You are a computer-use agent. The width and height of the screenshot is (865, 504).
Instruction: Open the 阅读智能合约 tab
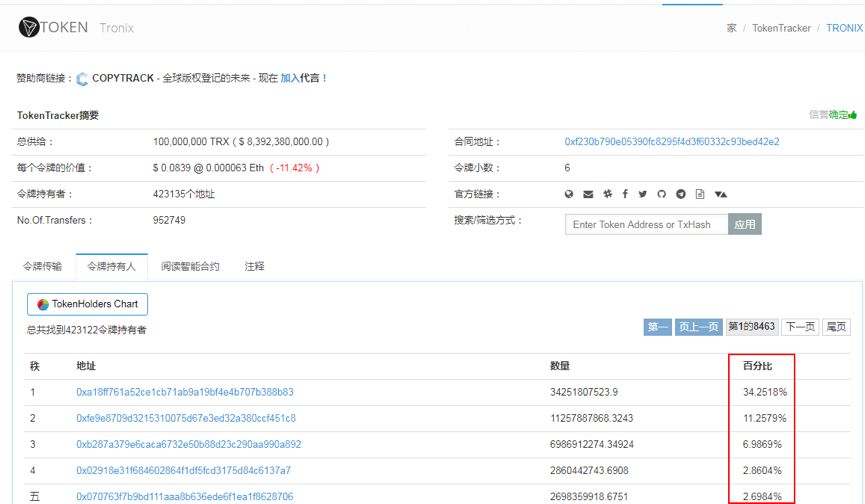pos(190,266)
